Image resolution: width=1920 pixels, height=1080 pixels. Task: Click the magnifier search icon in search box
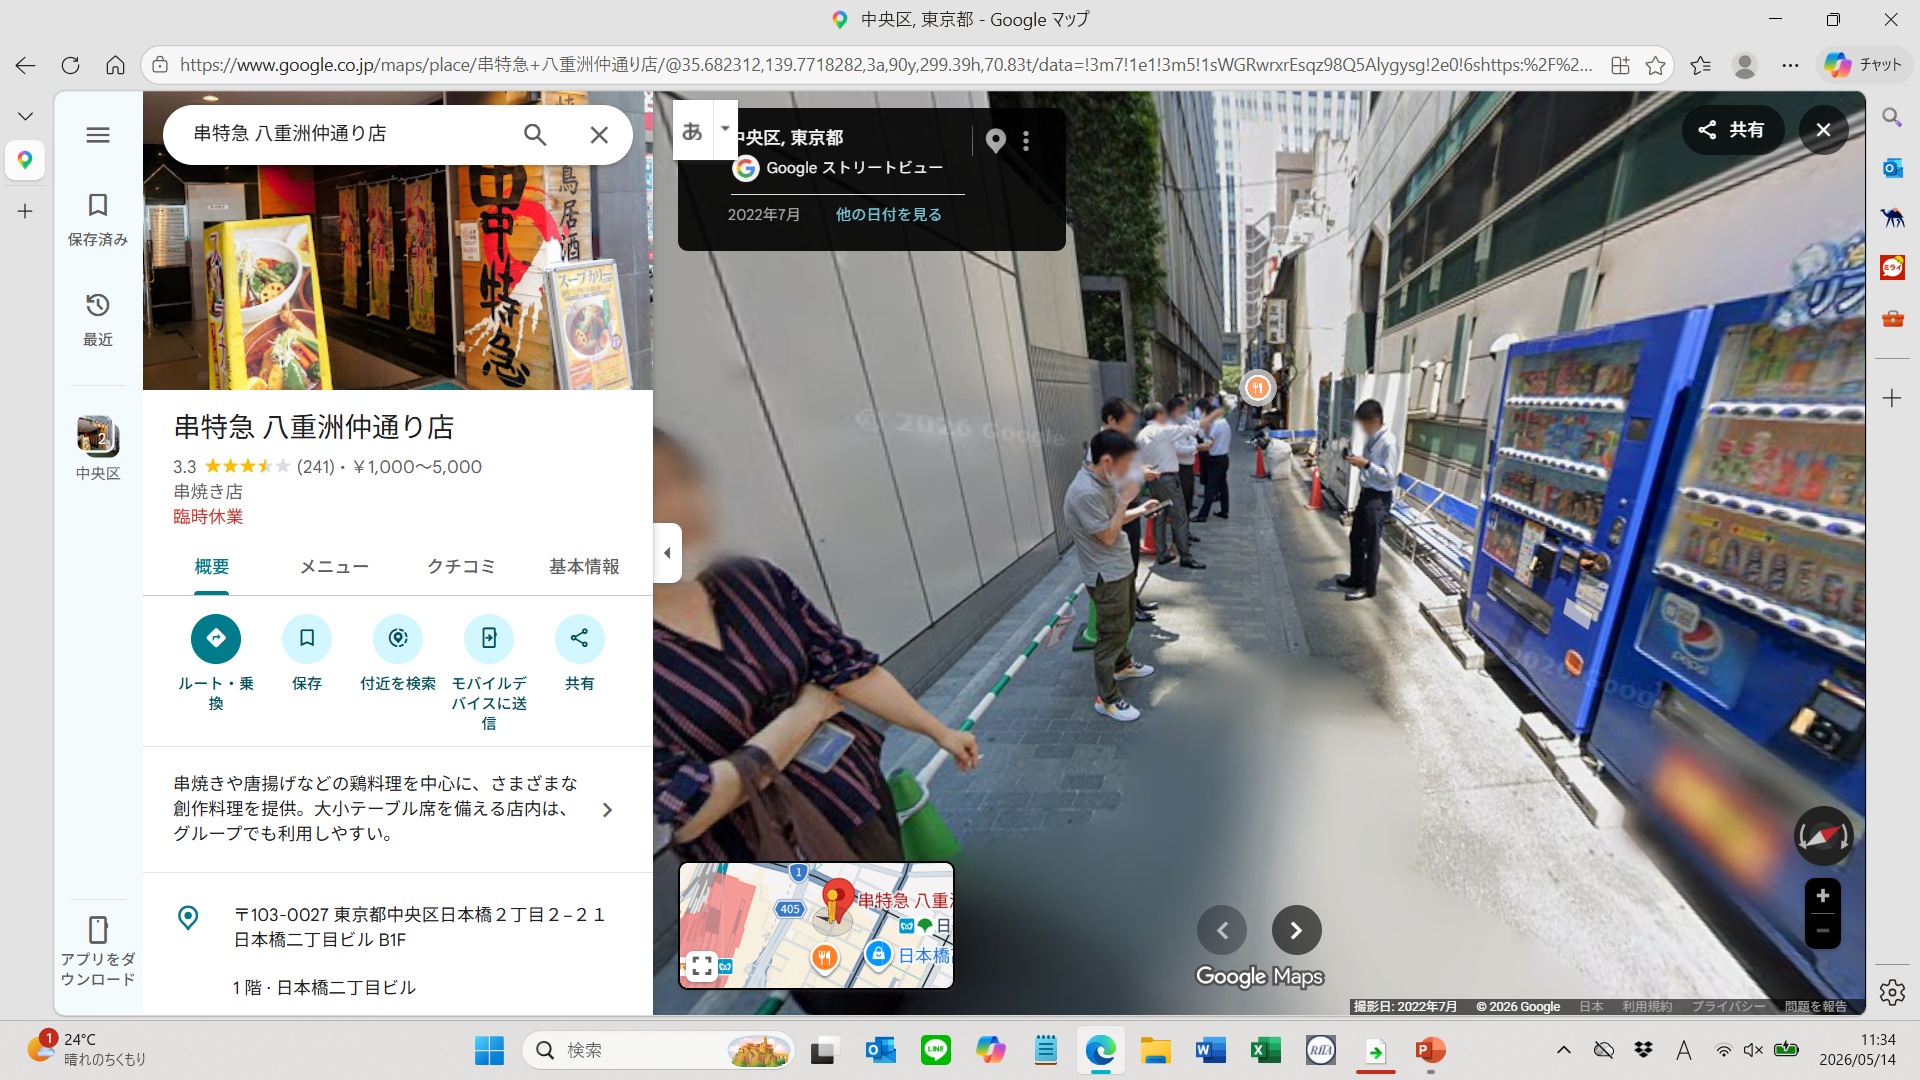[x=535, y=135]
